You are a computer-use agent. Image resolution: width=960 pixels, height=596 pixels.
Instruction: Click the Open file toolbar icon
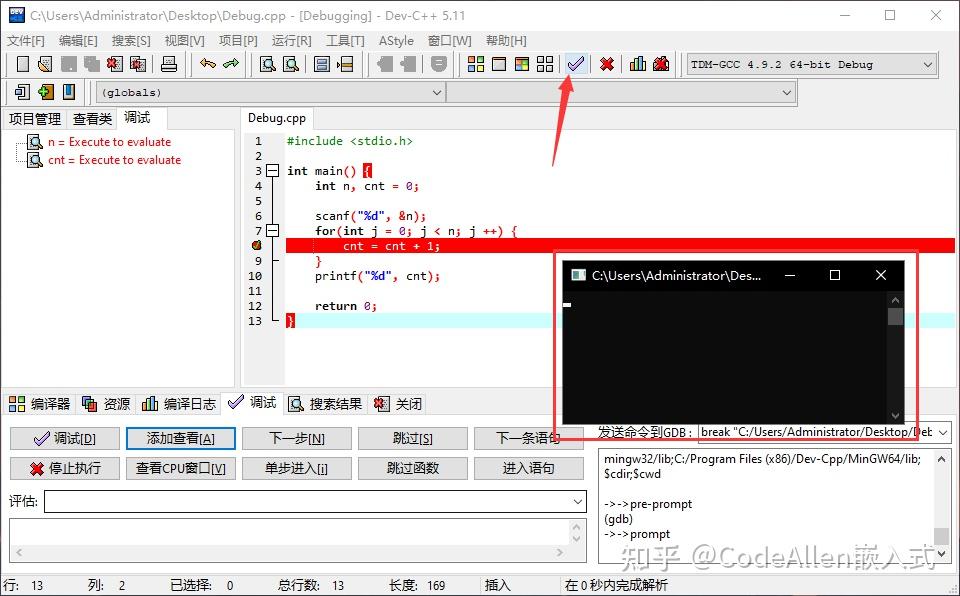pos(45,64)
